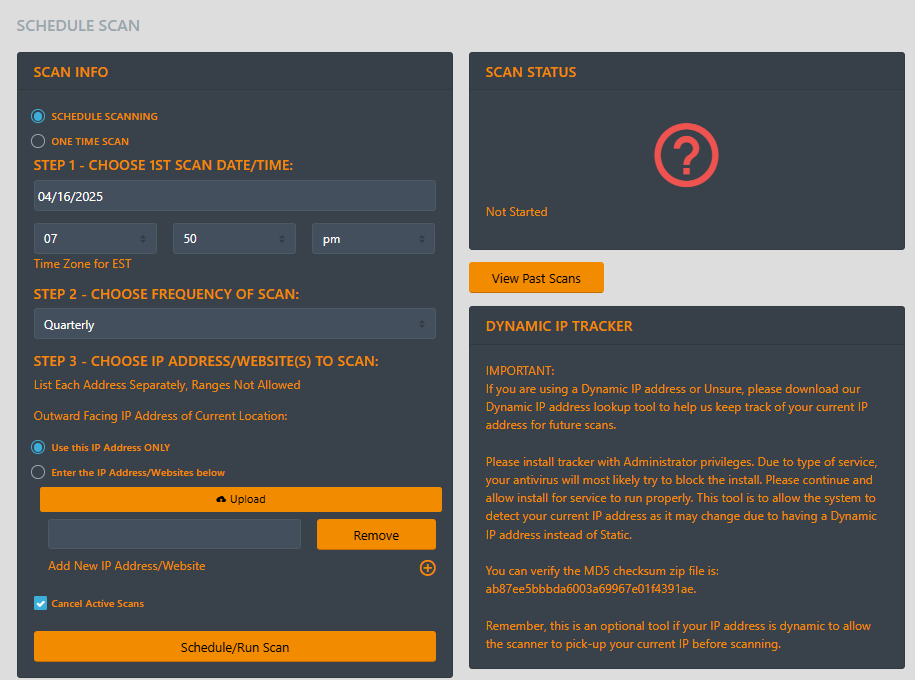Click the Not Started status text
Image resolution: width=915 pixels, height=680 pixels.
tap(516, 212)
